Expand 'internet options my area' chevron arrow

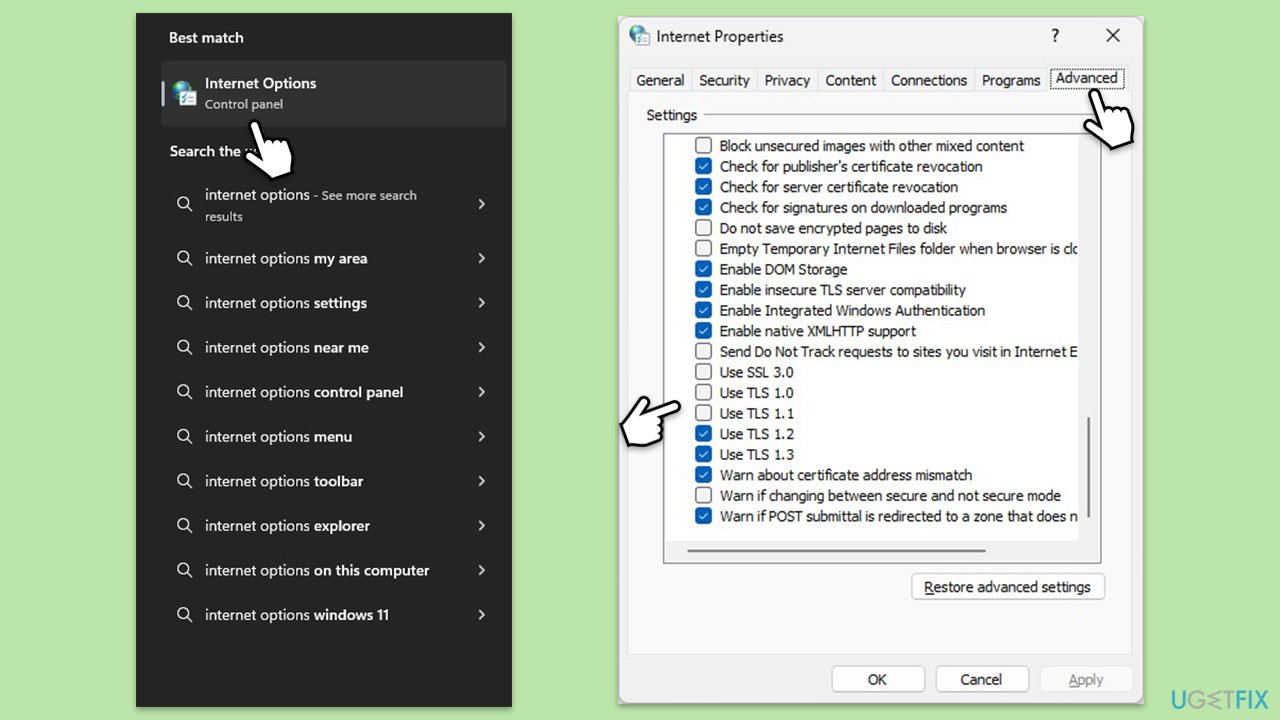pos(481,258)
